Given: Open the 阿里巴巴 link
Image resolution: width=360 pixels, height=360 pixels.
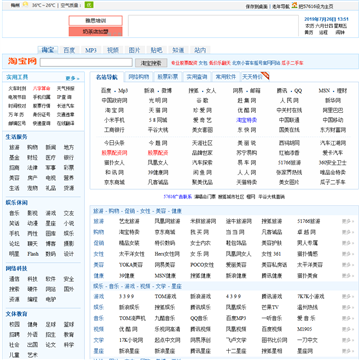Looking at the screenshot, I should 333,110.
